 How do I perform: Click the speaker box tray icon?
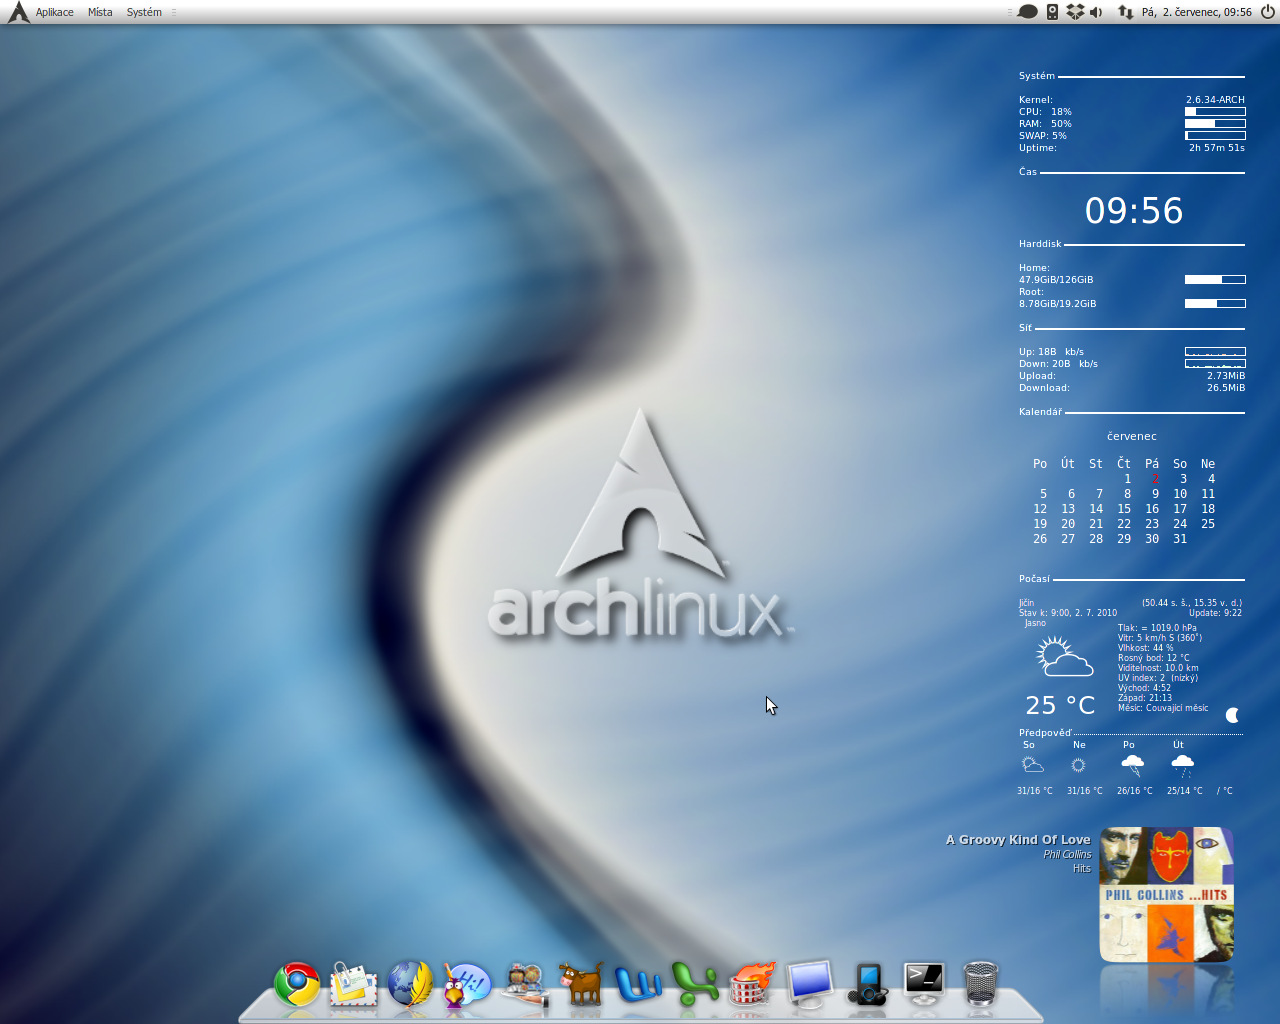click(1052, 12)
